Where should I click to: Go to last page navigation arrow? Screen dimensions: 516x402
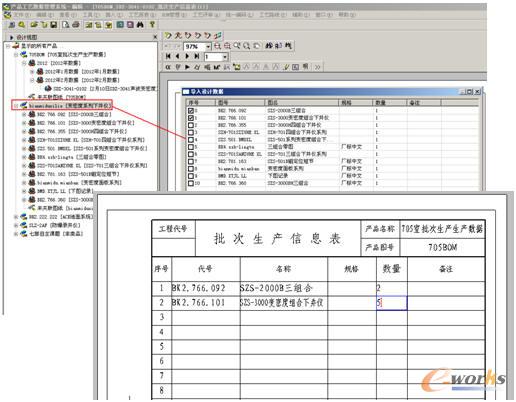tap(197, 57)
